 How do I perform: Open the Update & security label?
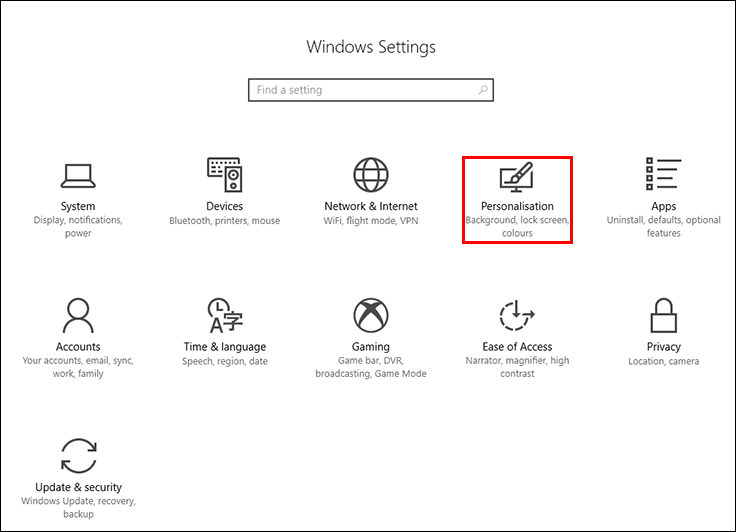click(x=78, y=487)
